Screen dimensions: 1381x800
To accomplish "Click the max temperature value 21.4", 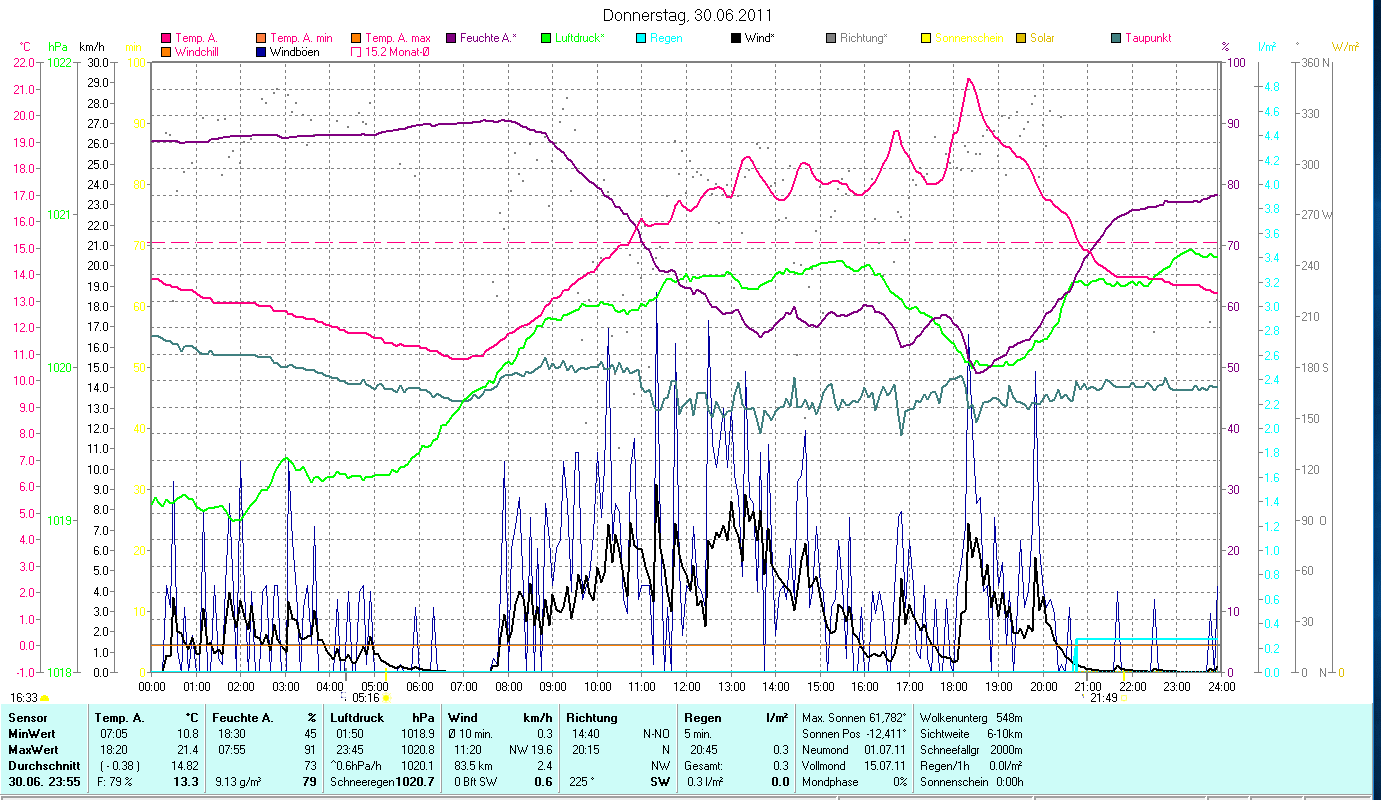I will click(189, 750).
